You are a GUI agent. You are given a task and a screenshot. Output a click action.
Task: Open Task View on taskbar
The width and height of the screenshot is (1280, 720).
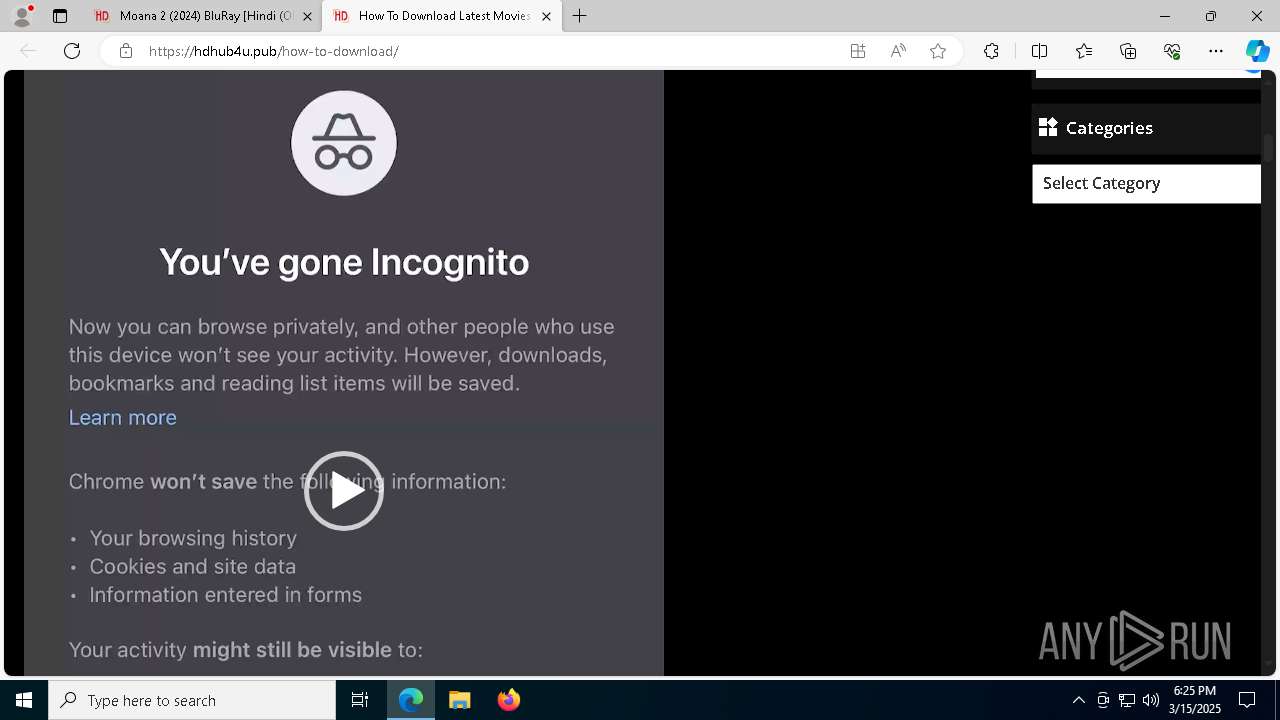tap(360, 700)
